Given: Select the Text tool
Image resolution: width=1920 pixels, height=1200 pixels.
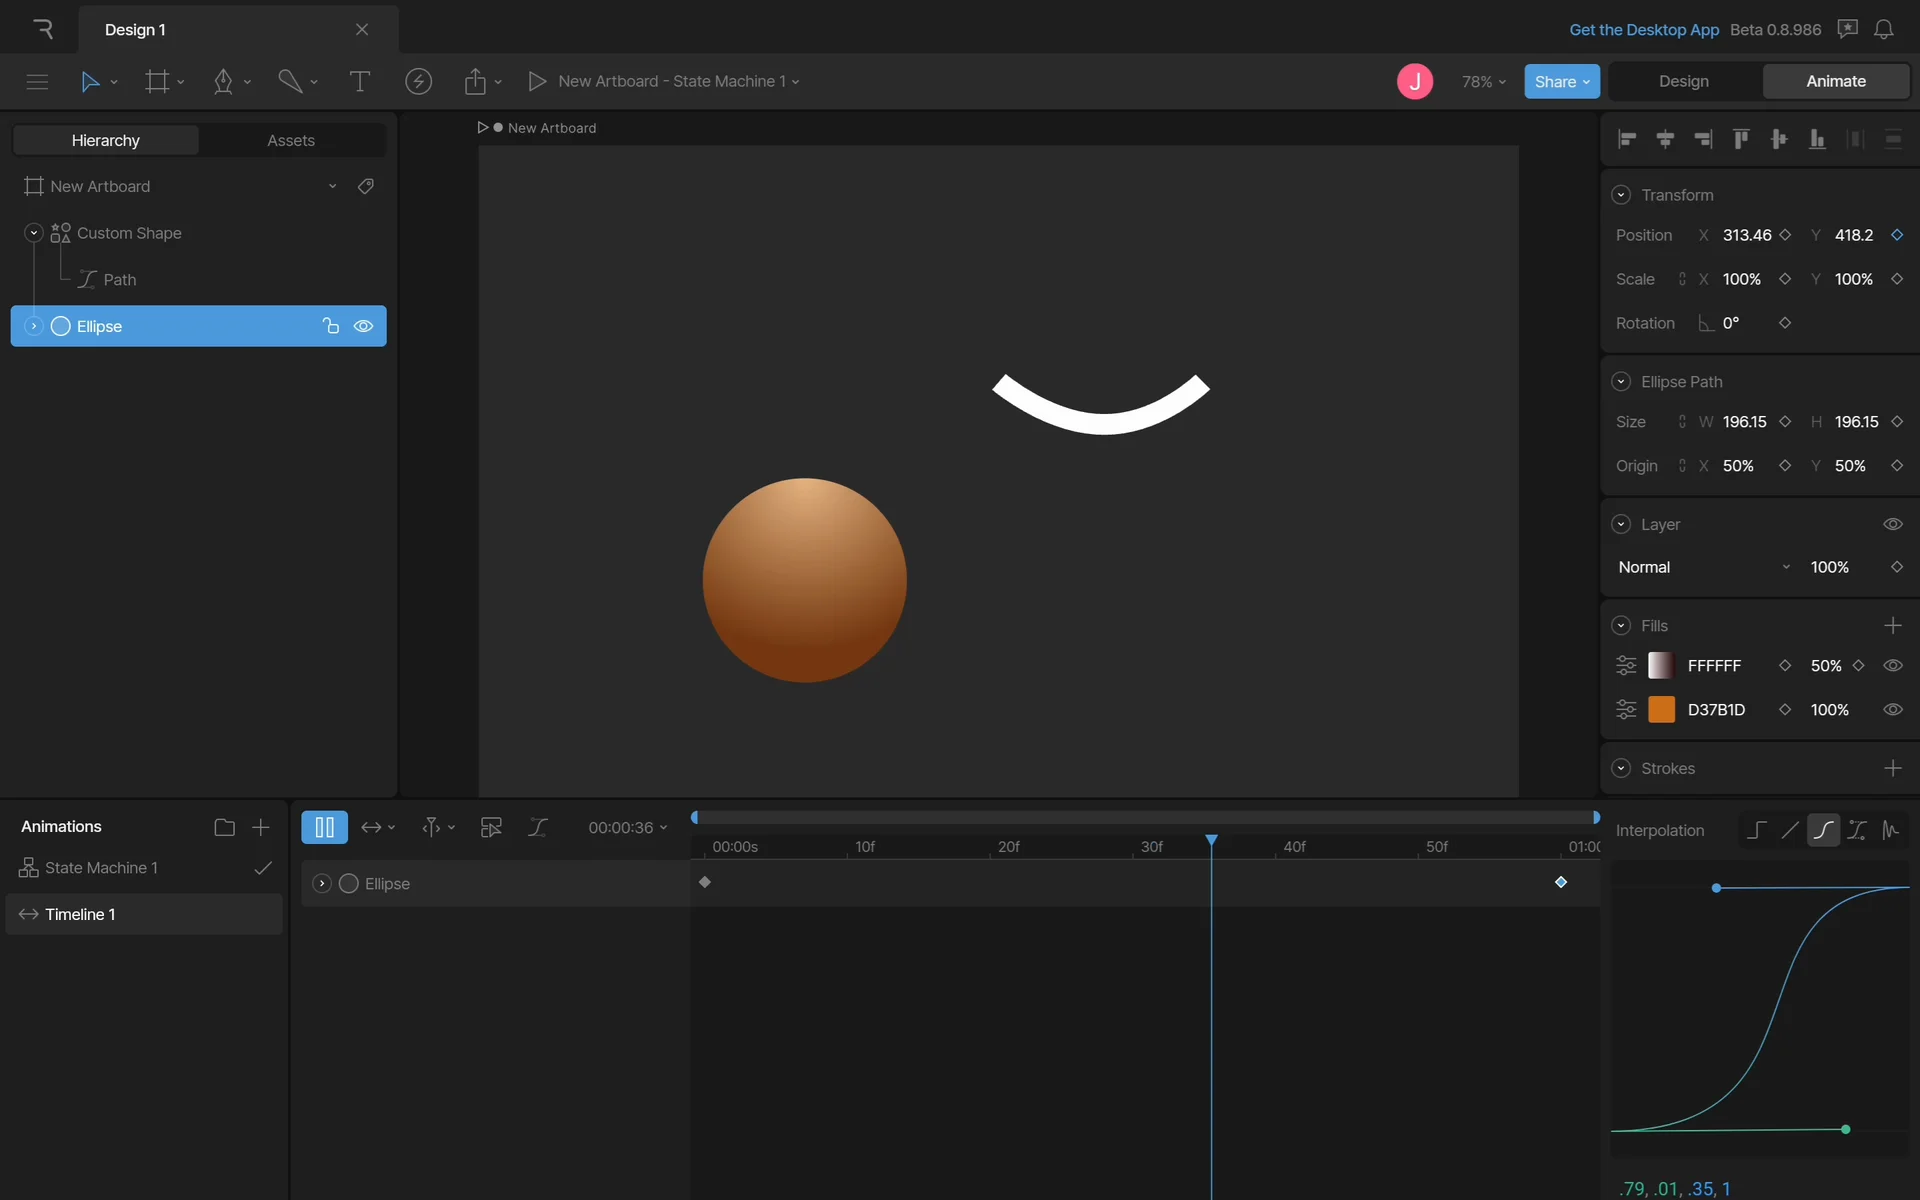Looking at the screenshot, I should [x=359, y=82].
